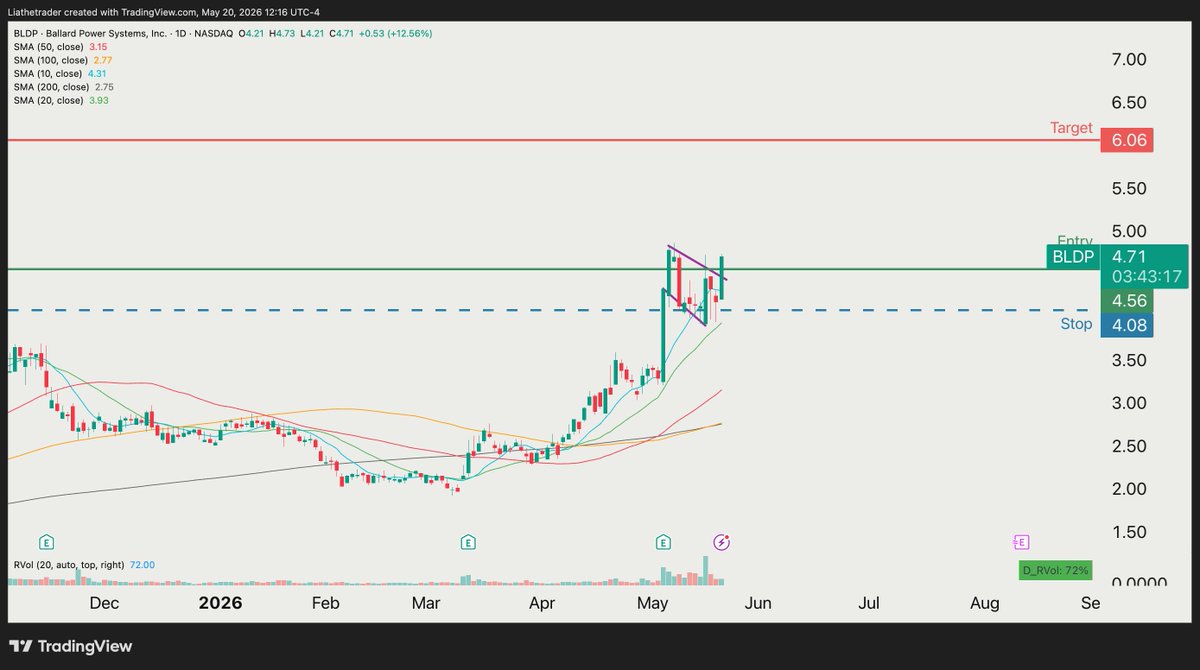Select the green 4.56 entry price tag
This screenshot has height=670, width=1200.
tap(1126, 301)
